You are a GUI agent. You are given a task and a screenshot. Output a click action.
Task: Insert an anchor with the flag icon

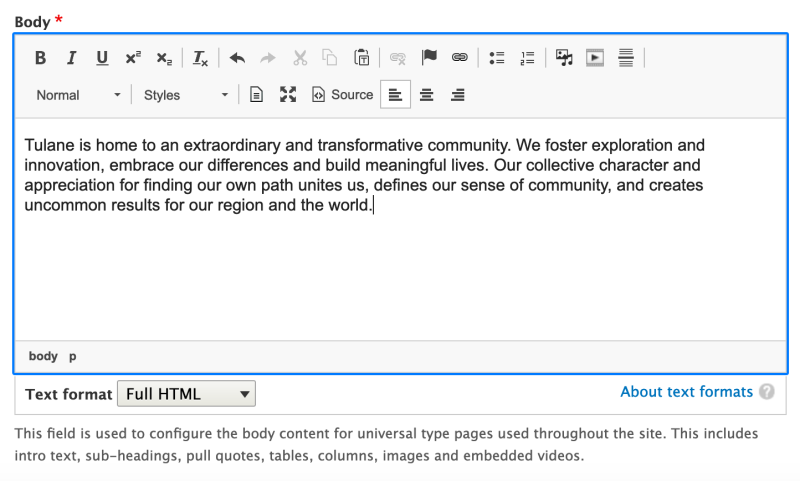(429, 58)
